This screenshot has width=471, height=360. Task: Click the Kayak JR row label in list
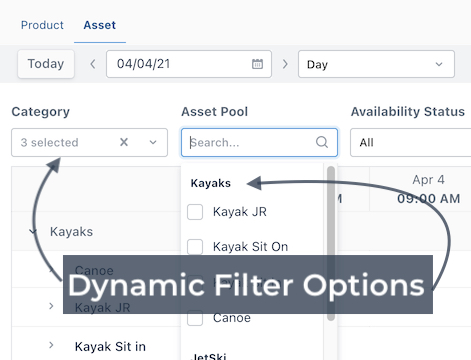click(102, 307)
